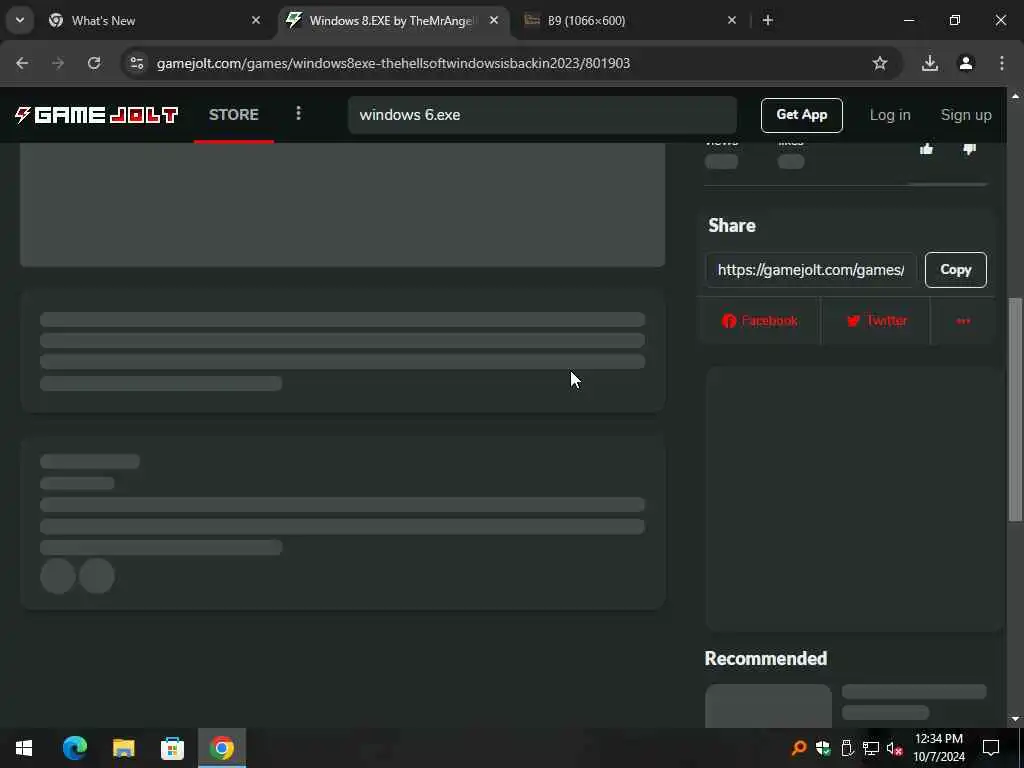Screen dimensions: 1024x768
Task: Open a new browser tab
Action: [768, 20]
